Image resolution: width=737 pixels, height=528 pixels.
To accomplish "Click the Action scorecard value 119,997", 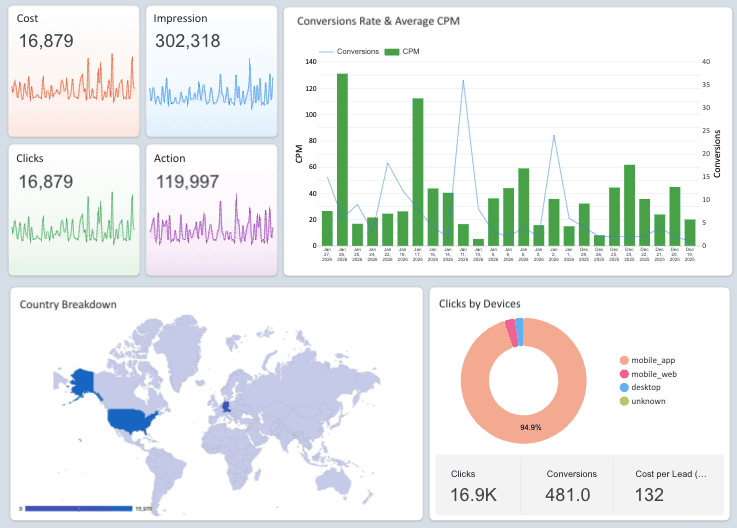I will pyautogui.click(x=188, y=181).
